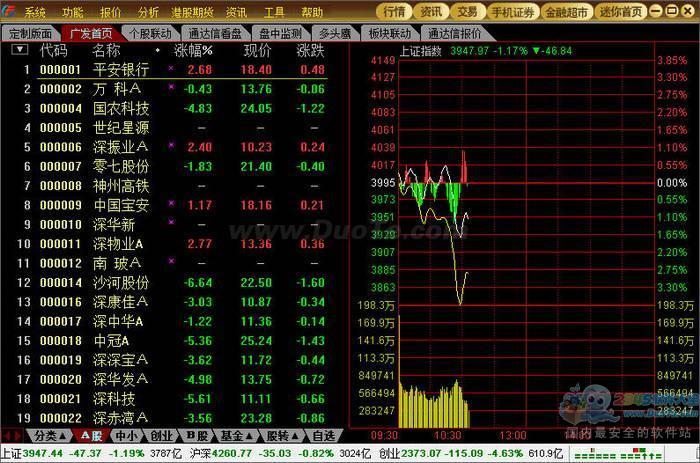Click 沪深 index value in status bar
Screen dimensions: 700x463
tap(232, 454)
